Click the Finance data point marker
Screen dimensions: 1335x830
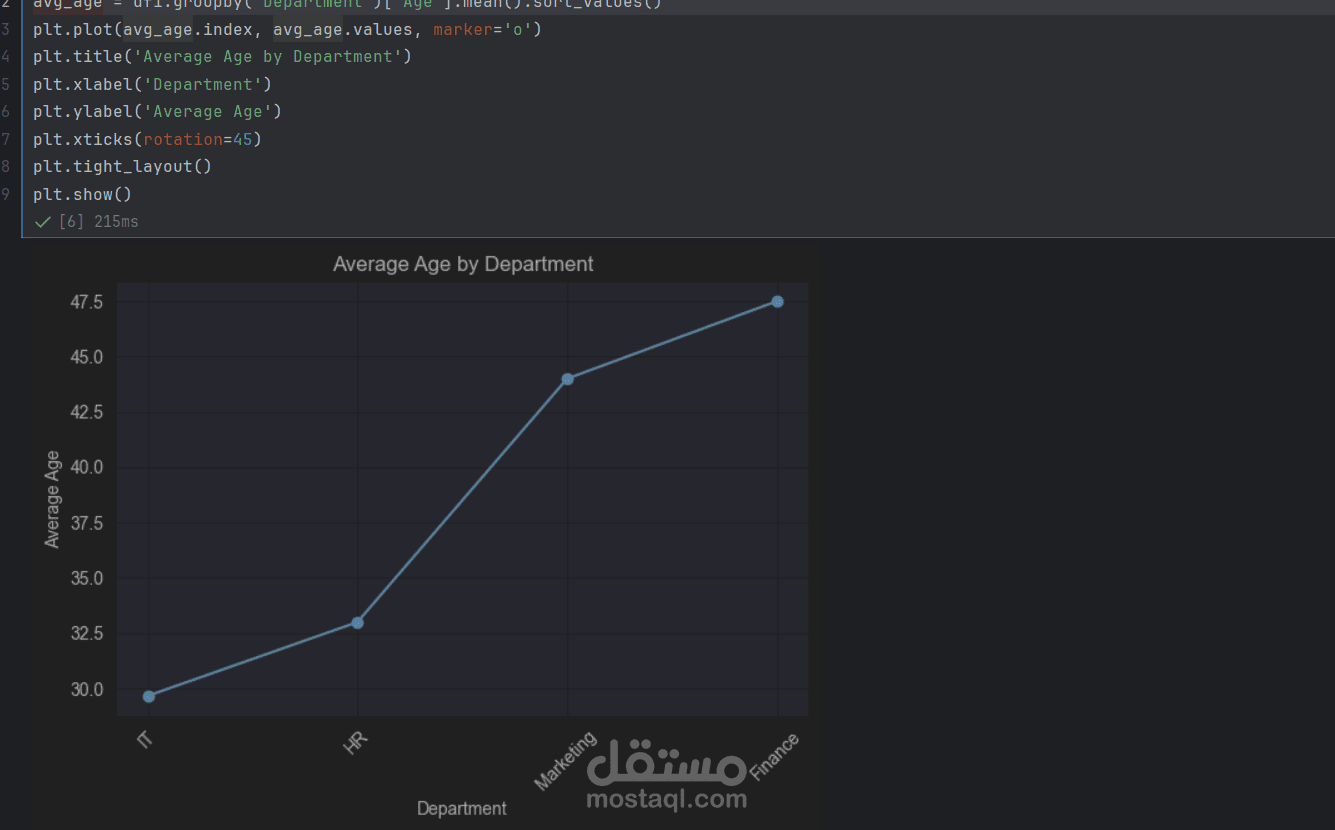point(777,302)
